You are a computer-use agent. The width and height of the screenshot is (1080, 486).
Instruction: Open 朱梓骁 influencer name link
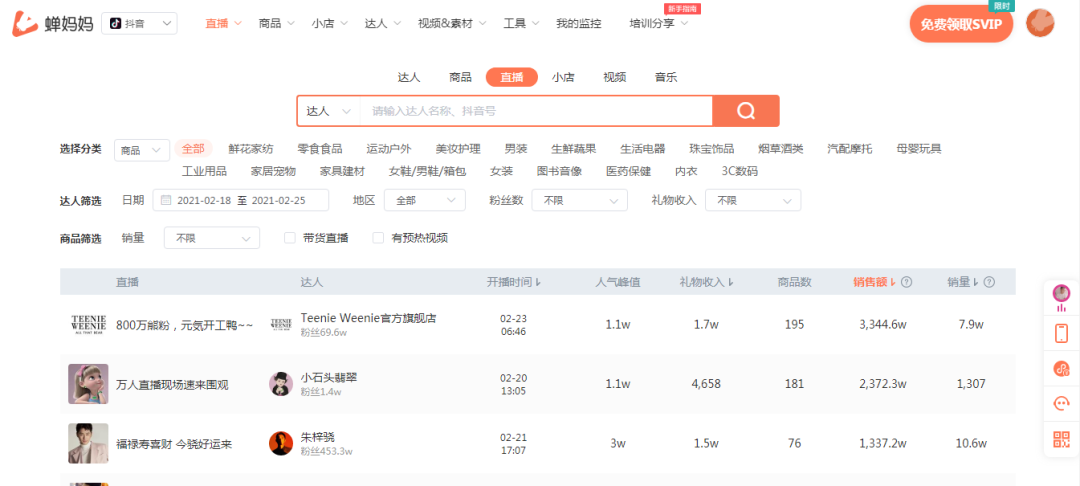[318, 436]
